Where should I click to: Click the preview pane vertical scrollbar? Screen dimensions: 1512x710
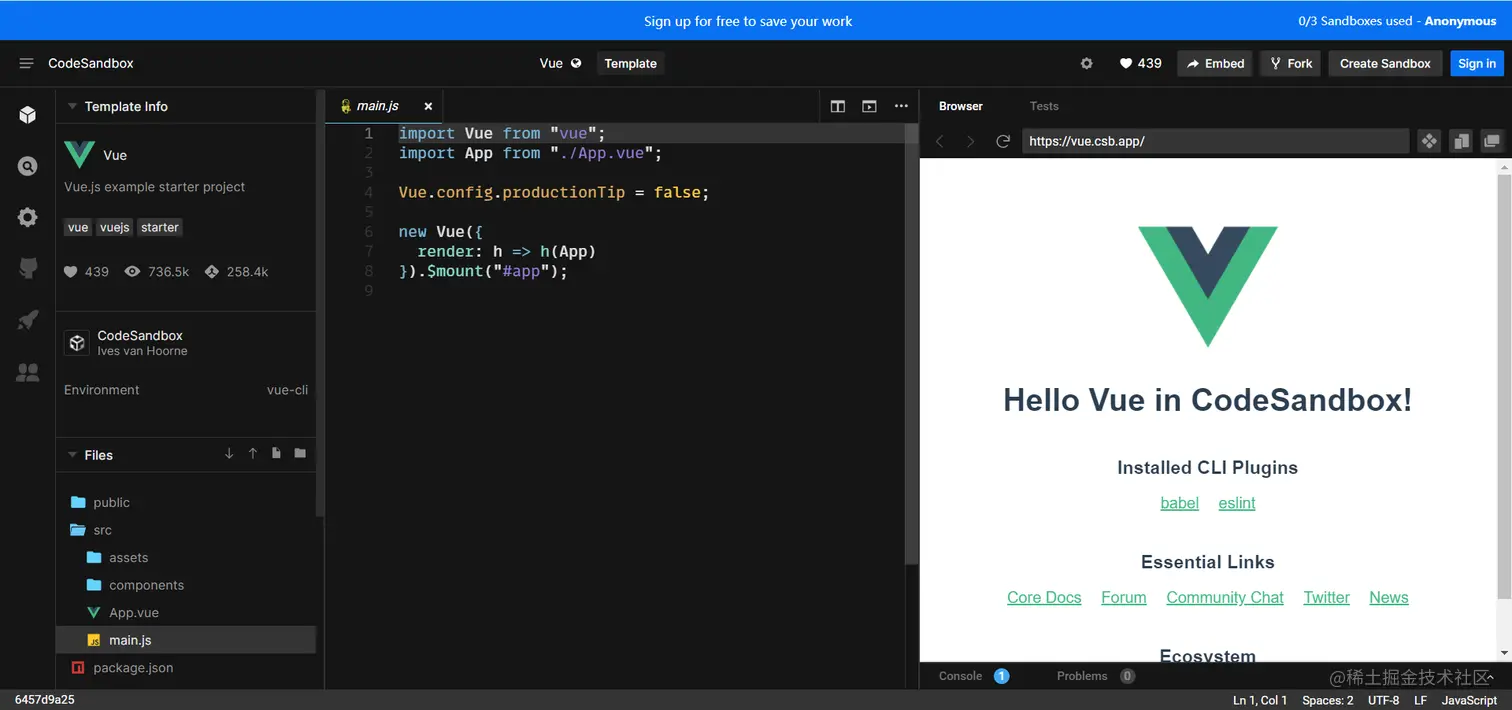pos(1504,385)
